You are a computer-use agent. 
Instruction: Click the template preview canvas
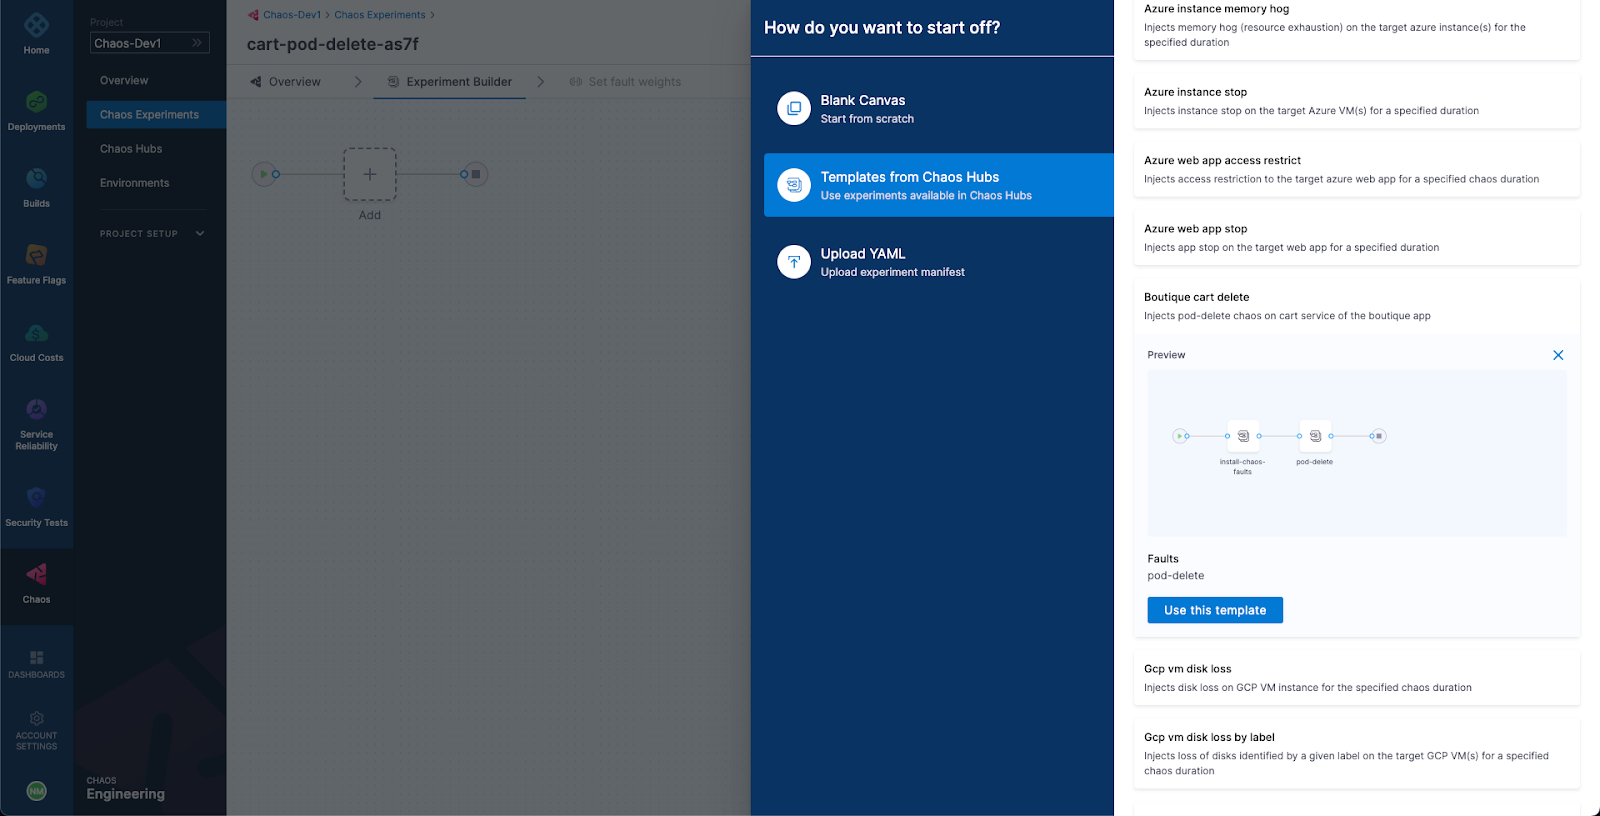tap(1357, 453)
